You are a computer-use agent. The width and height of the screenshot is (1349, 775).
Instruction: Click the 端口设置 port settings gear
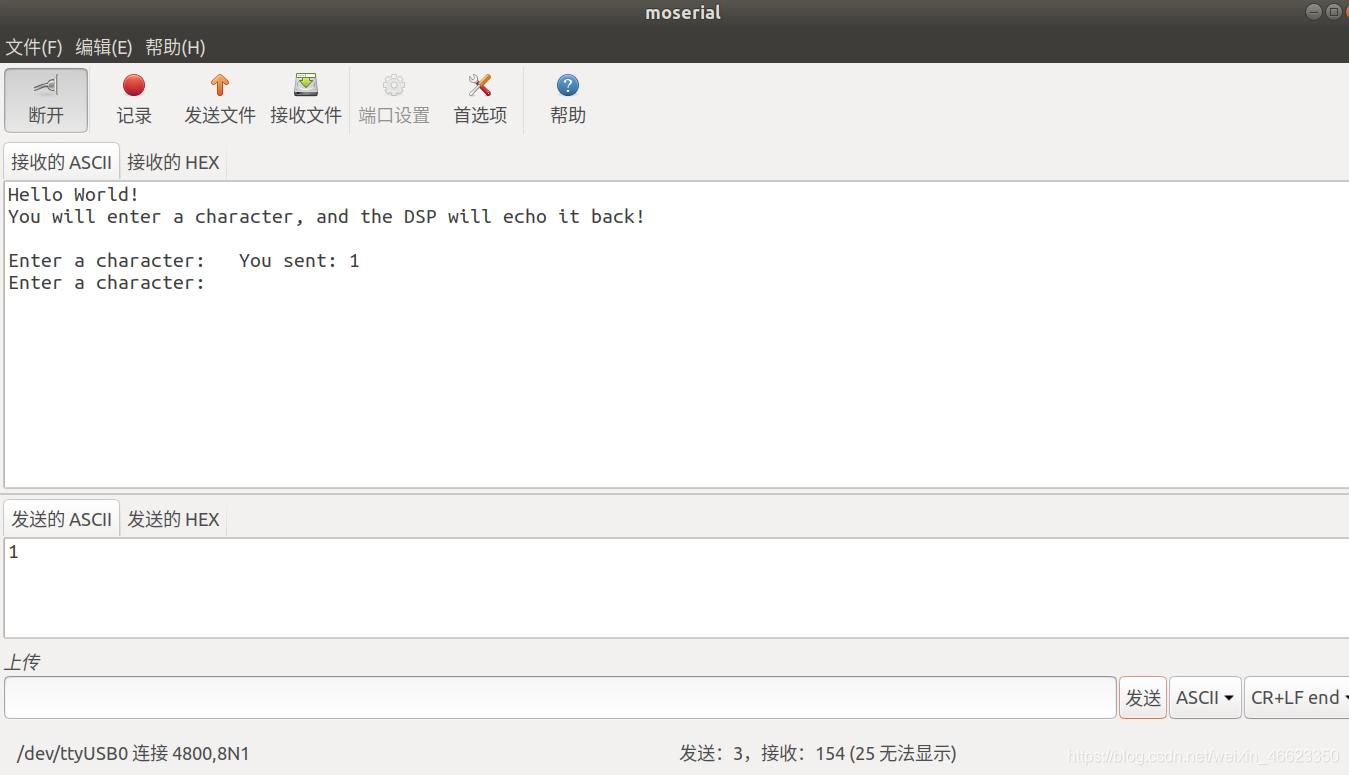[394, 100]
